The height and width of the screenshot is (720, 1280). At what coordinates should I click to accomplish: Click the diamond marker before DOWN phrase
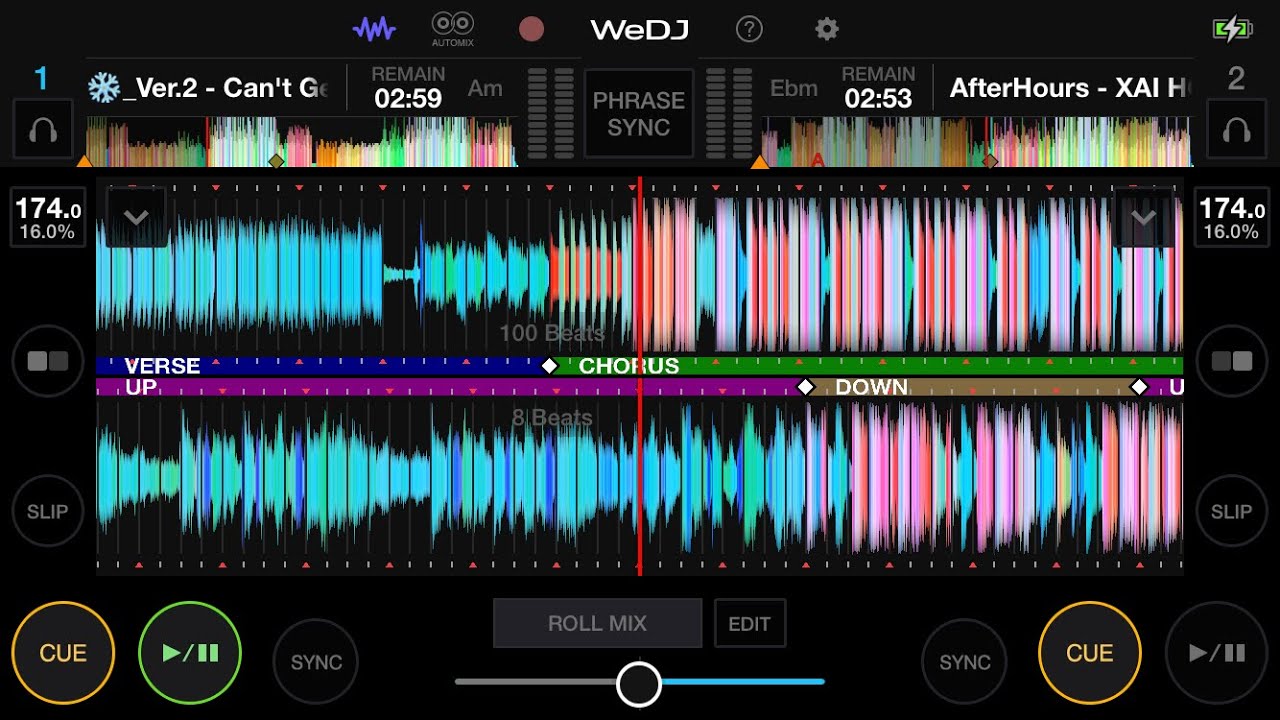(x=805, y=387)
